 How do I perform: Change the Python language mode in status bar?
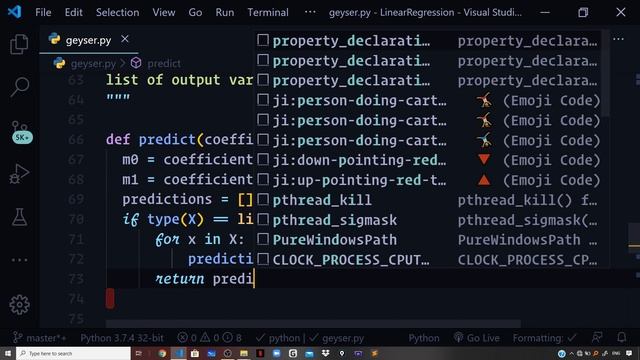424,338
